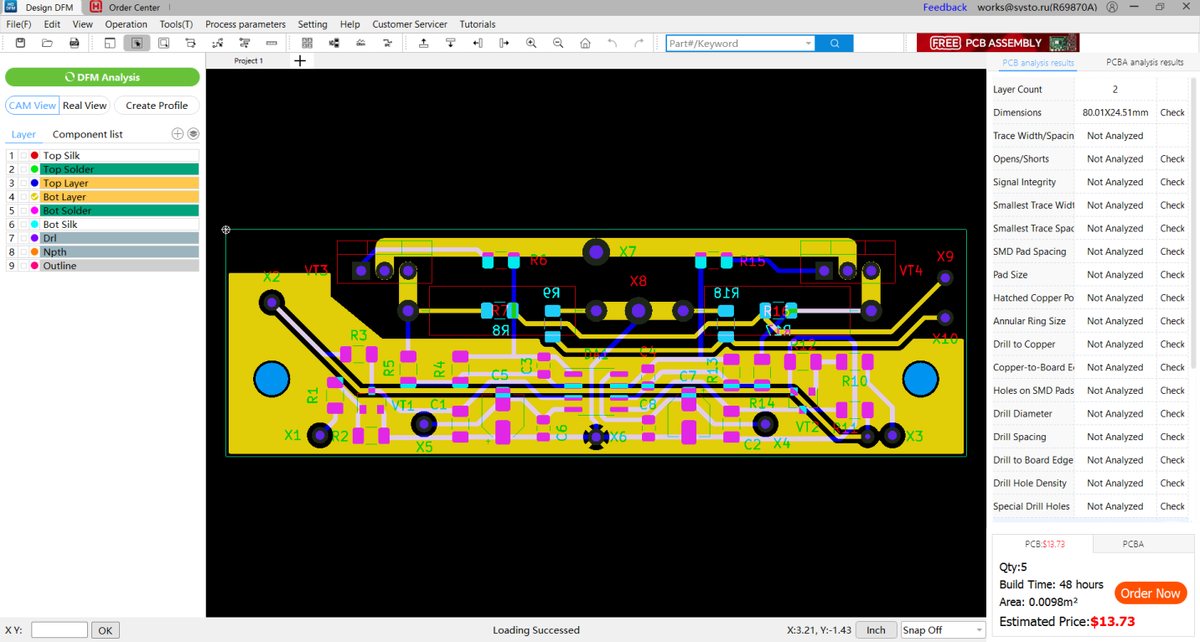
Task: Click the Top Layer blue color swatch
Action: [34, 184]
